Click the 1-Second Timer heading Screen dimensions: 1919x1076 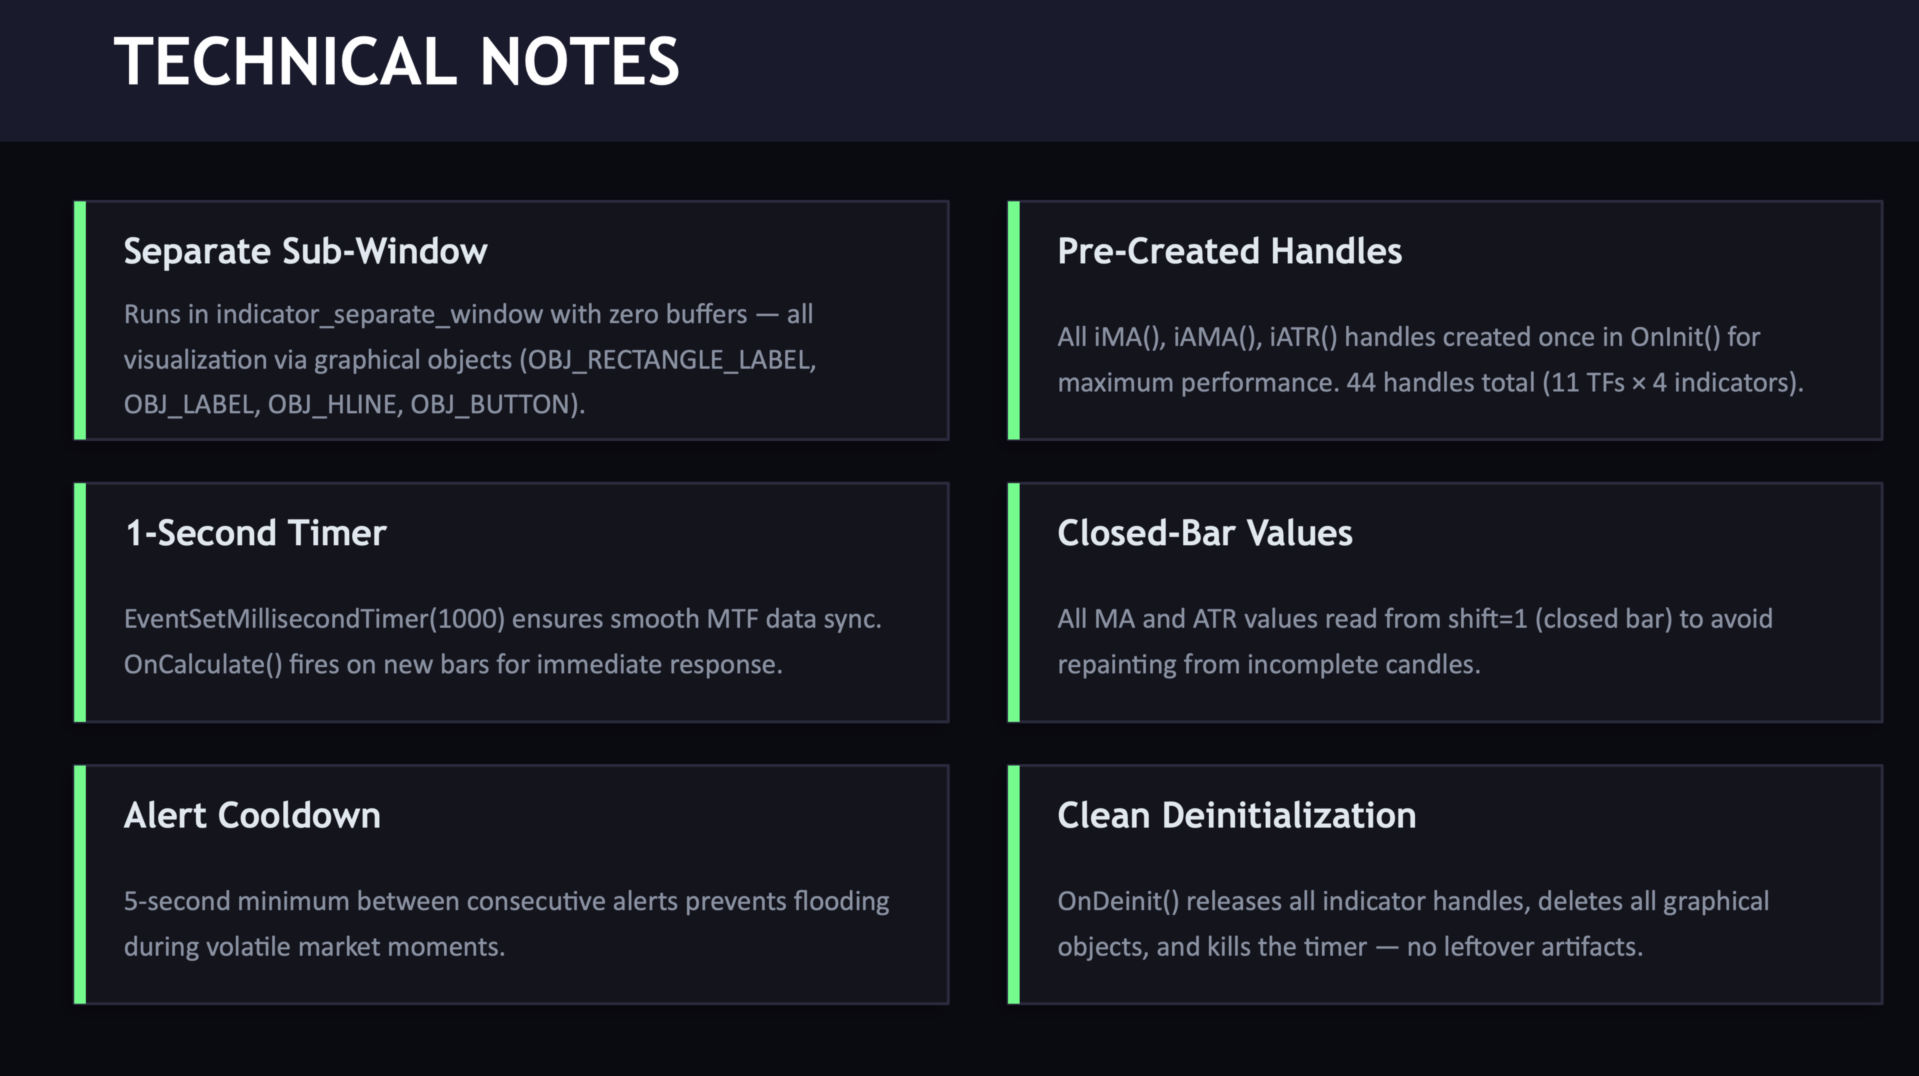click(255, 533)
